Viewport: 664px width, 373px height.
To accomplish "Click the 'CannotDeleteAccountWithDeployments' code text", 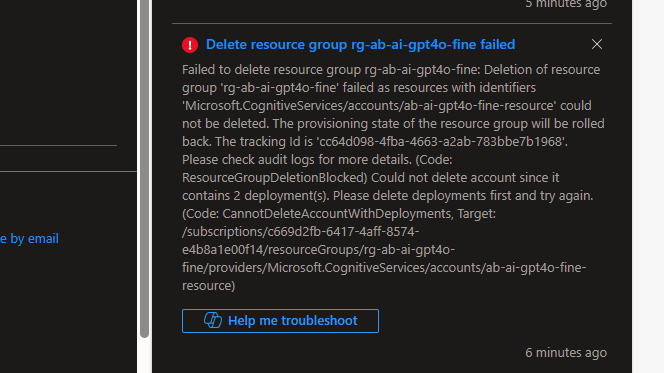I will 337,214.
